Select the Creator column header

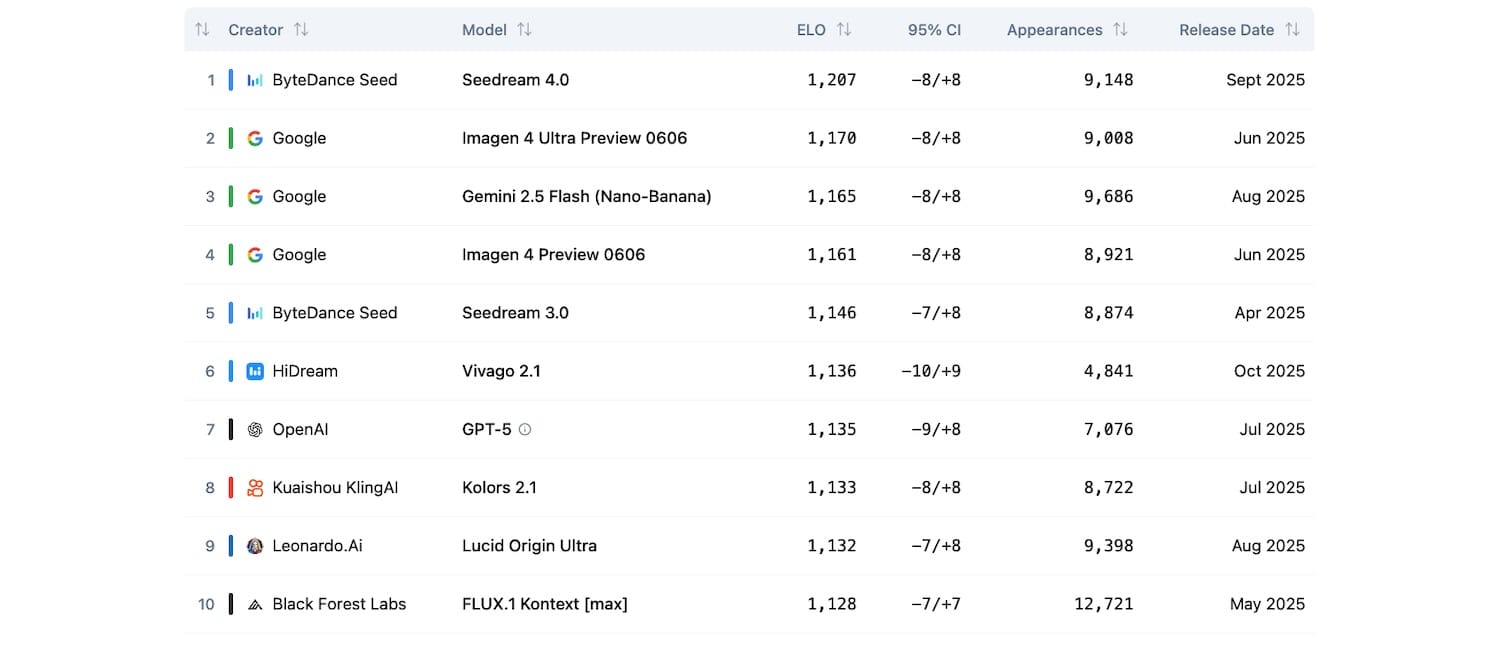tap(255, 29)
